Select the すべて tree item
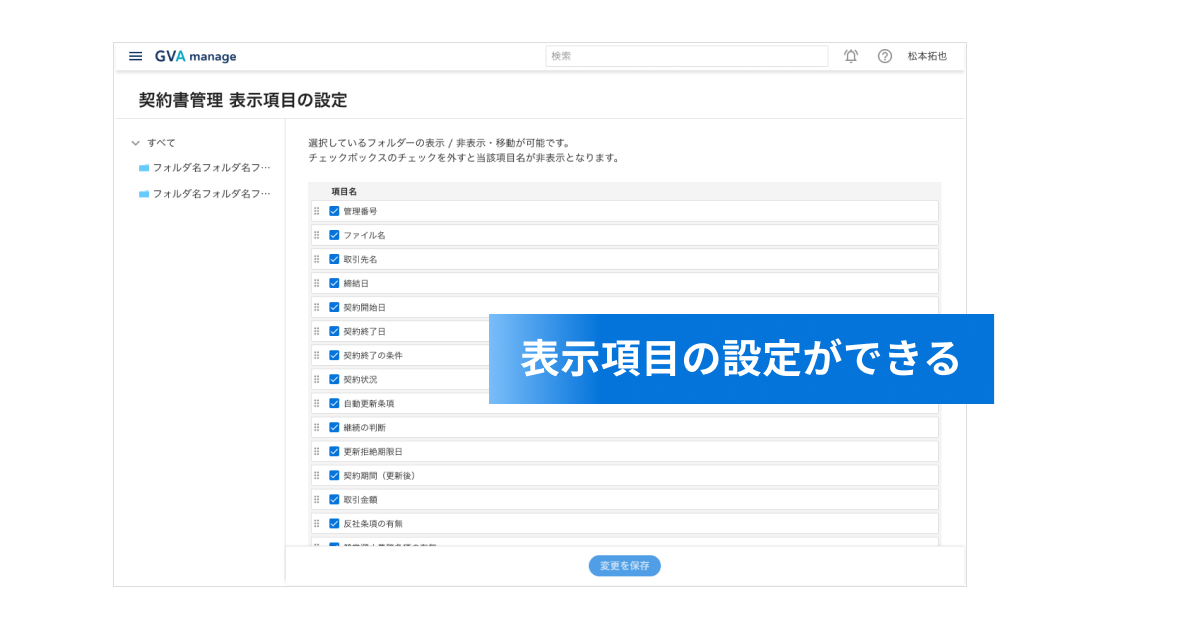 [x=161, y=143]
